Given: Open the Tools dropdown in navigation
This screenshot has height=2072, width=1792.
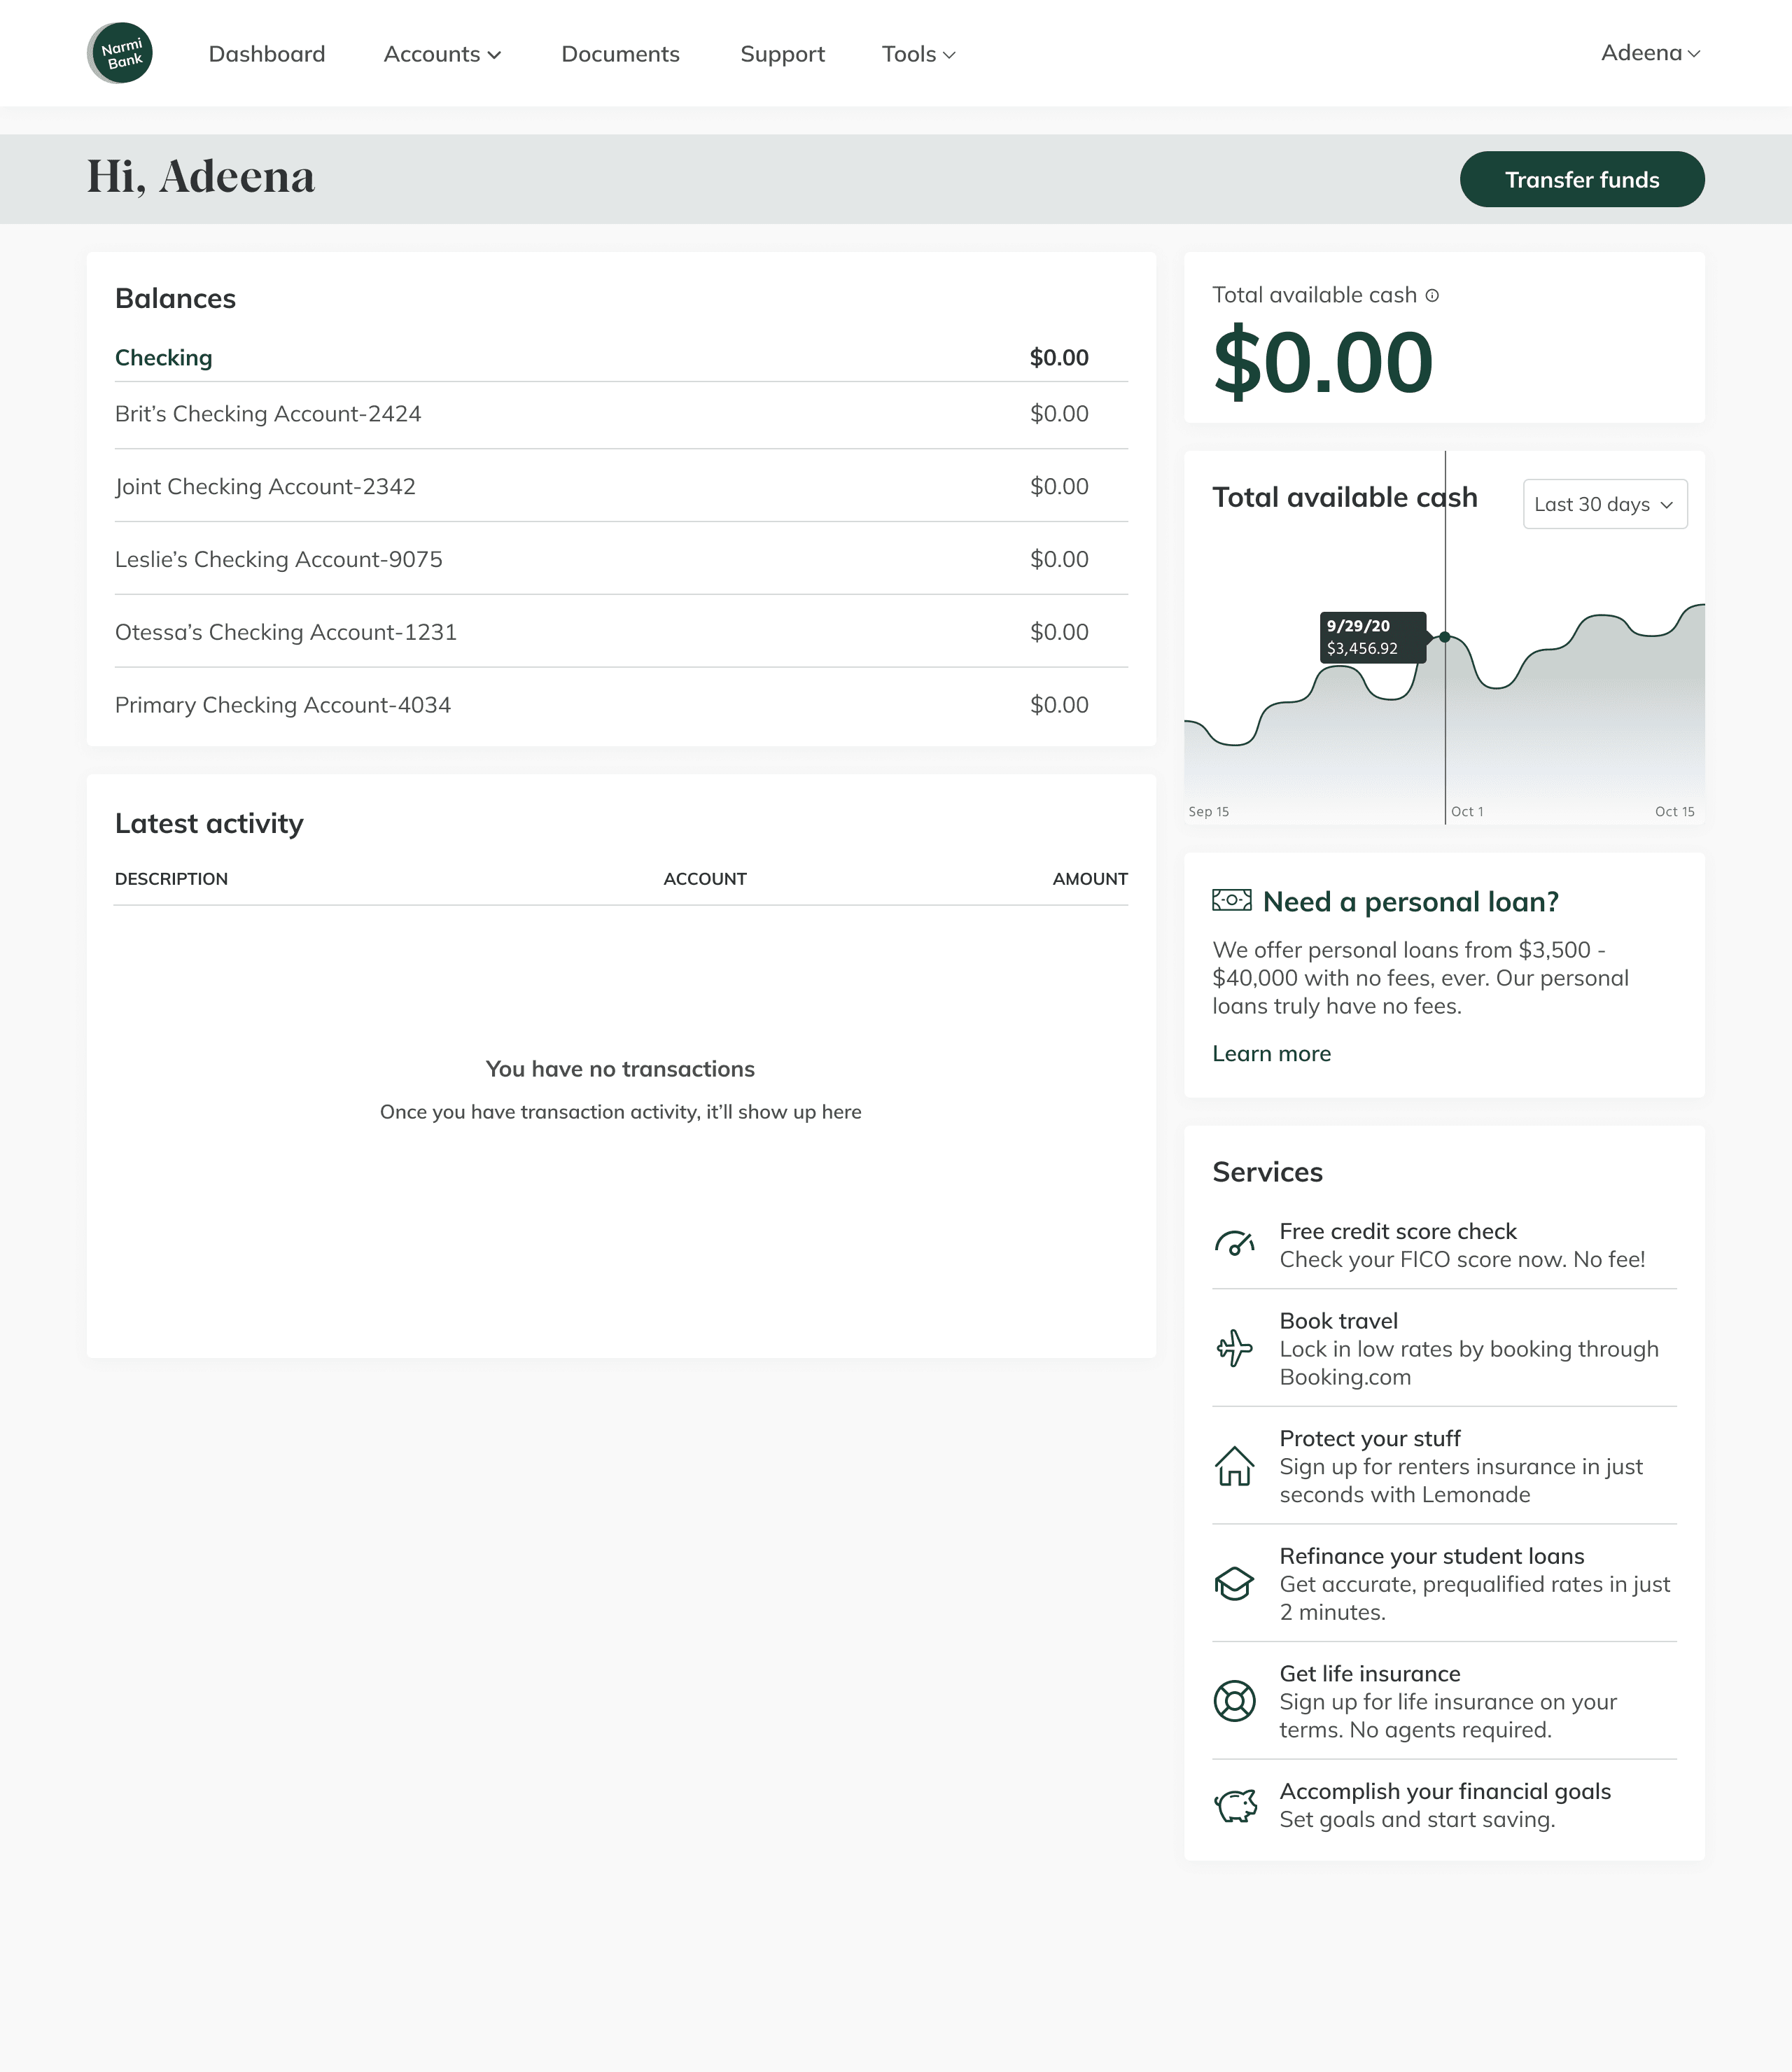Looking at the screenshot, I should tap(918, 54).
